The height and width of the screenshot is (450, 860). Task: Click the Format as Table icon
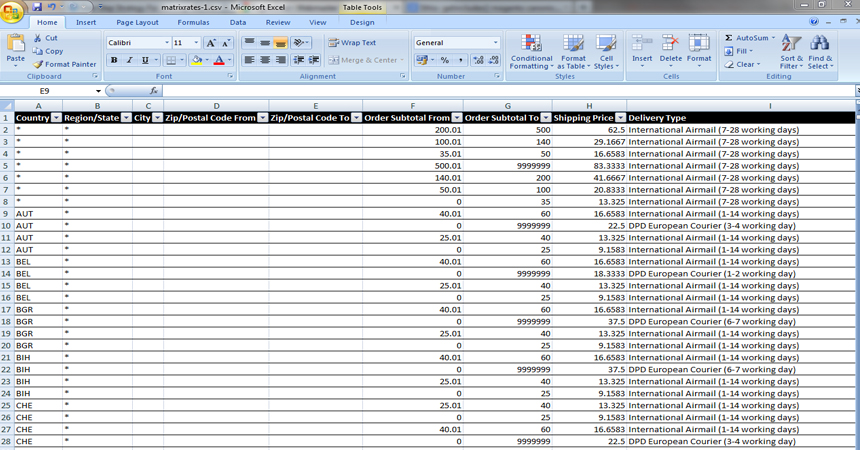pyautogui.click(x=573, y=50)
